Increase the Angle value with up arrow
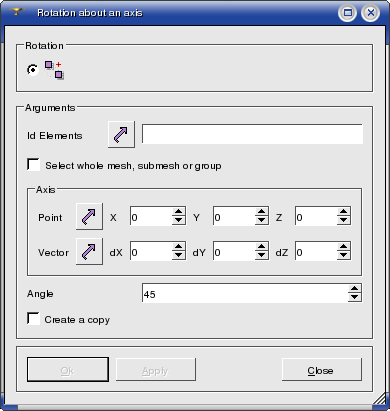The height and width of the screenshot is (411, 390). pos(354,289)
